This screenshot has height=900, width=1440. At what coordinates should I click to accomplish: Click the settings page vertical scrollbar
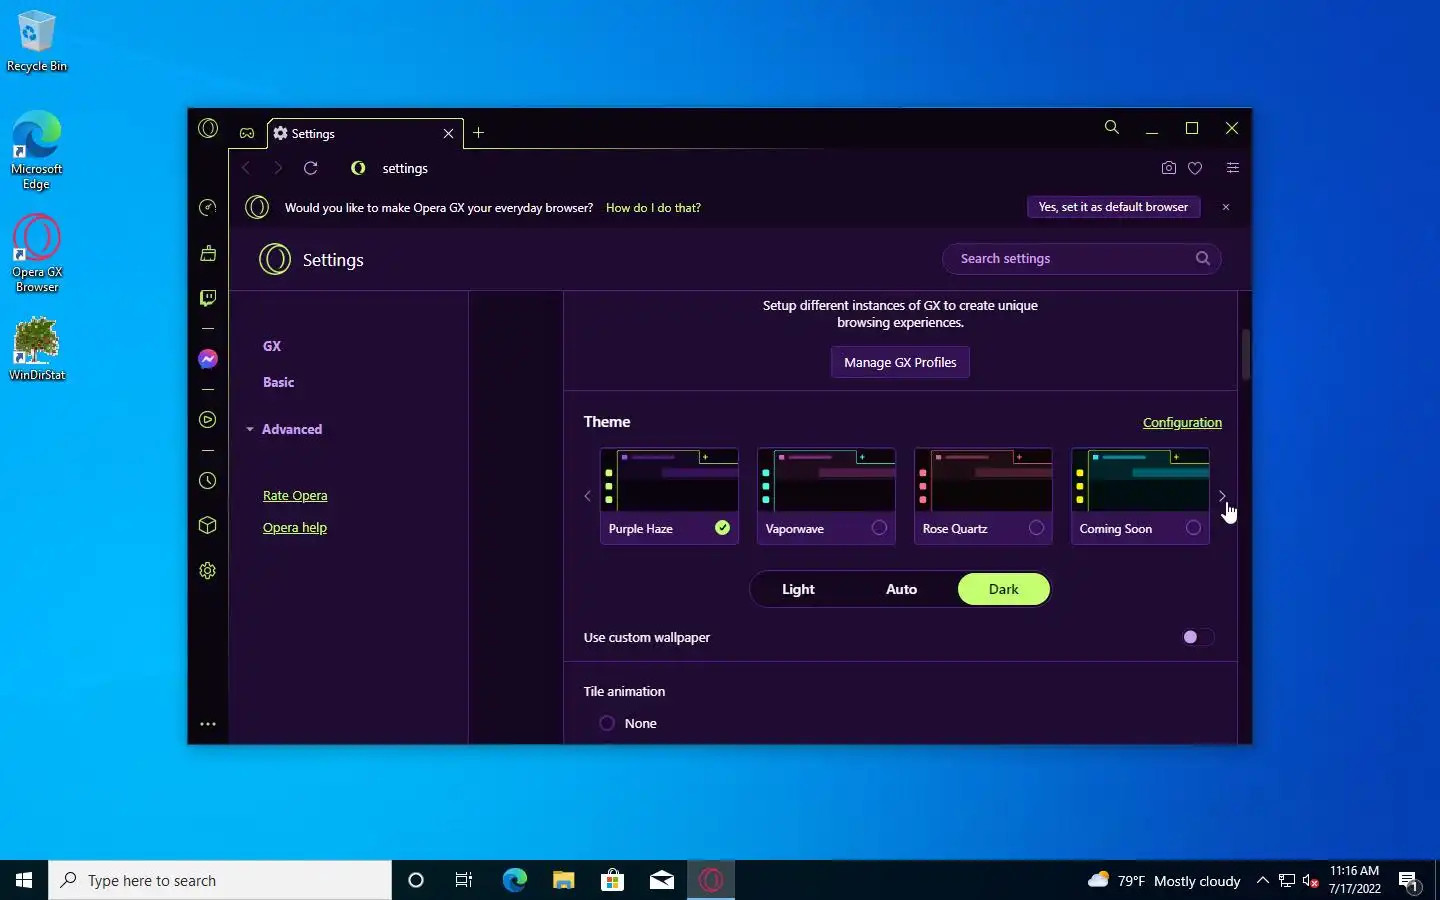tap(1246, 354)
